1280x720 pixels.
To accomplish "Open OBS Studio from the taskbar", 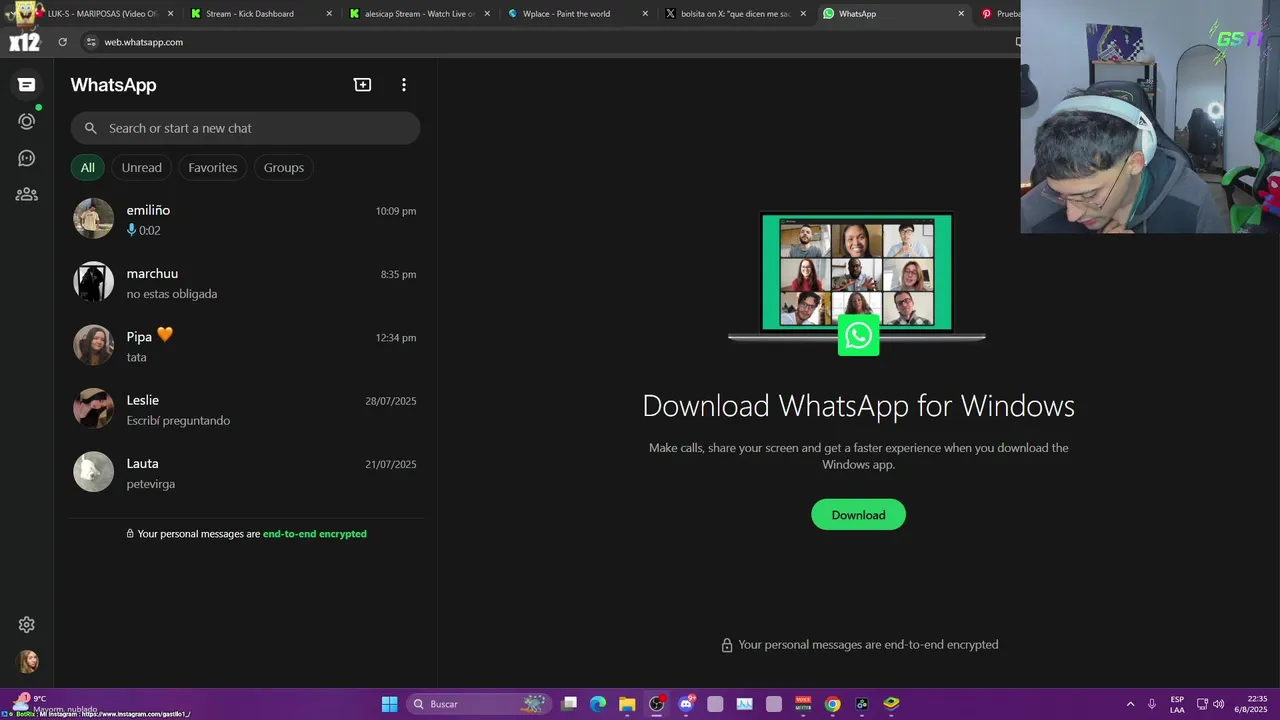I will pos(656,704).
